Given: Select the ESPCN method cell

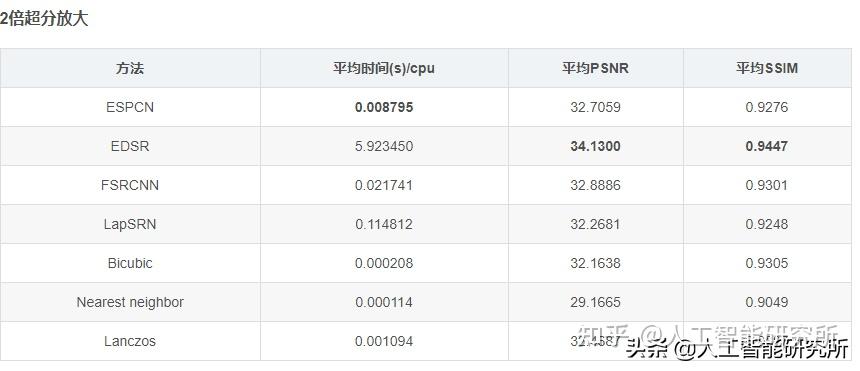Looking at the screenshot, I should [x=130, y=108].
